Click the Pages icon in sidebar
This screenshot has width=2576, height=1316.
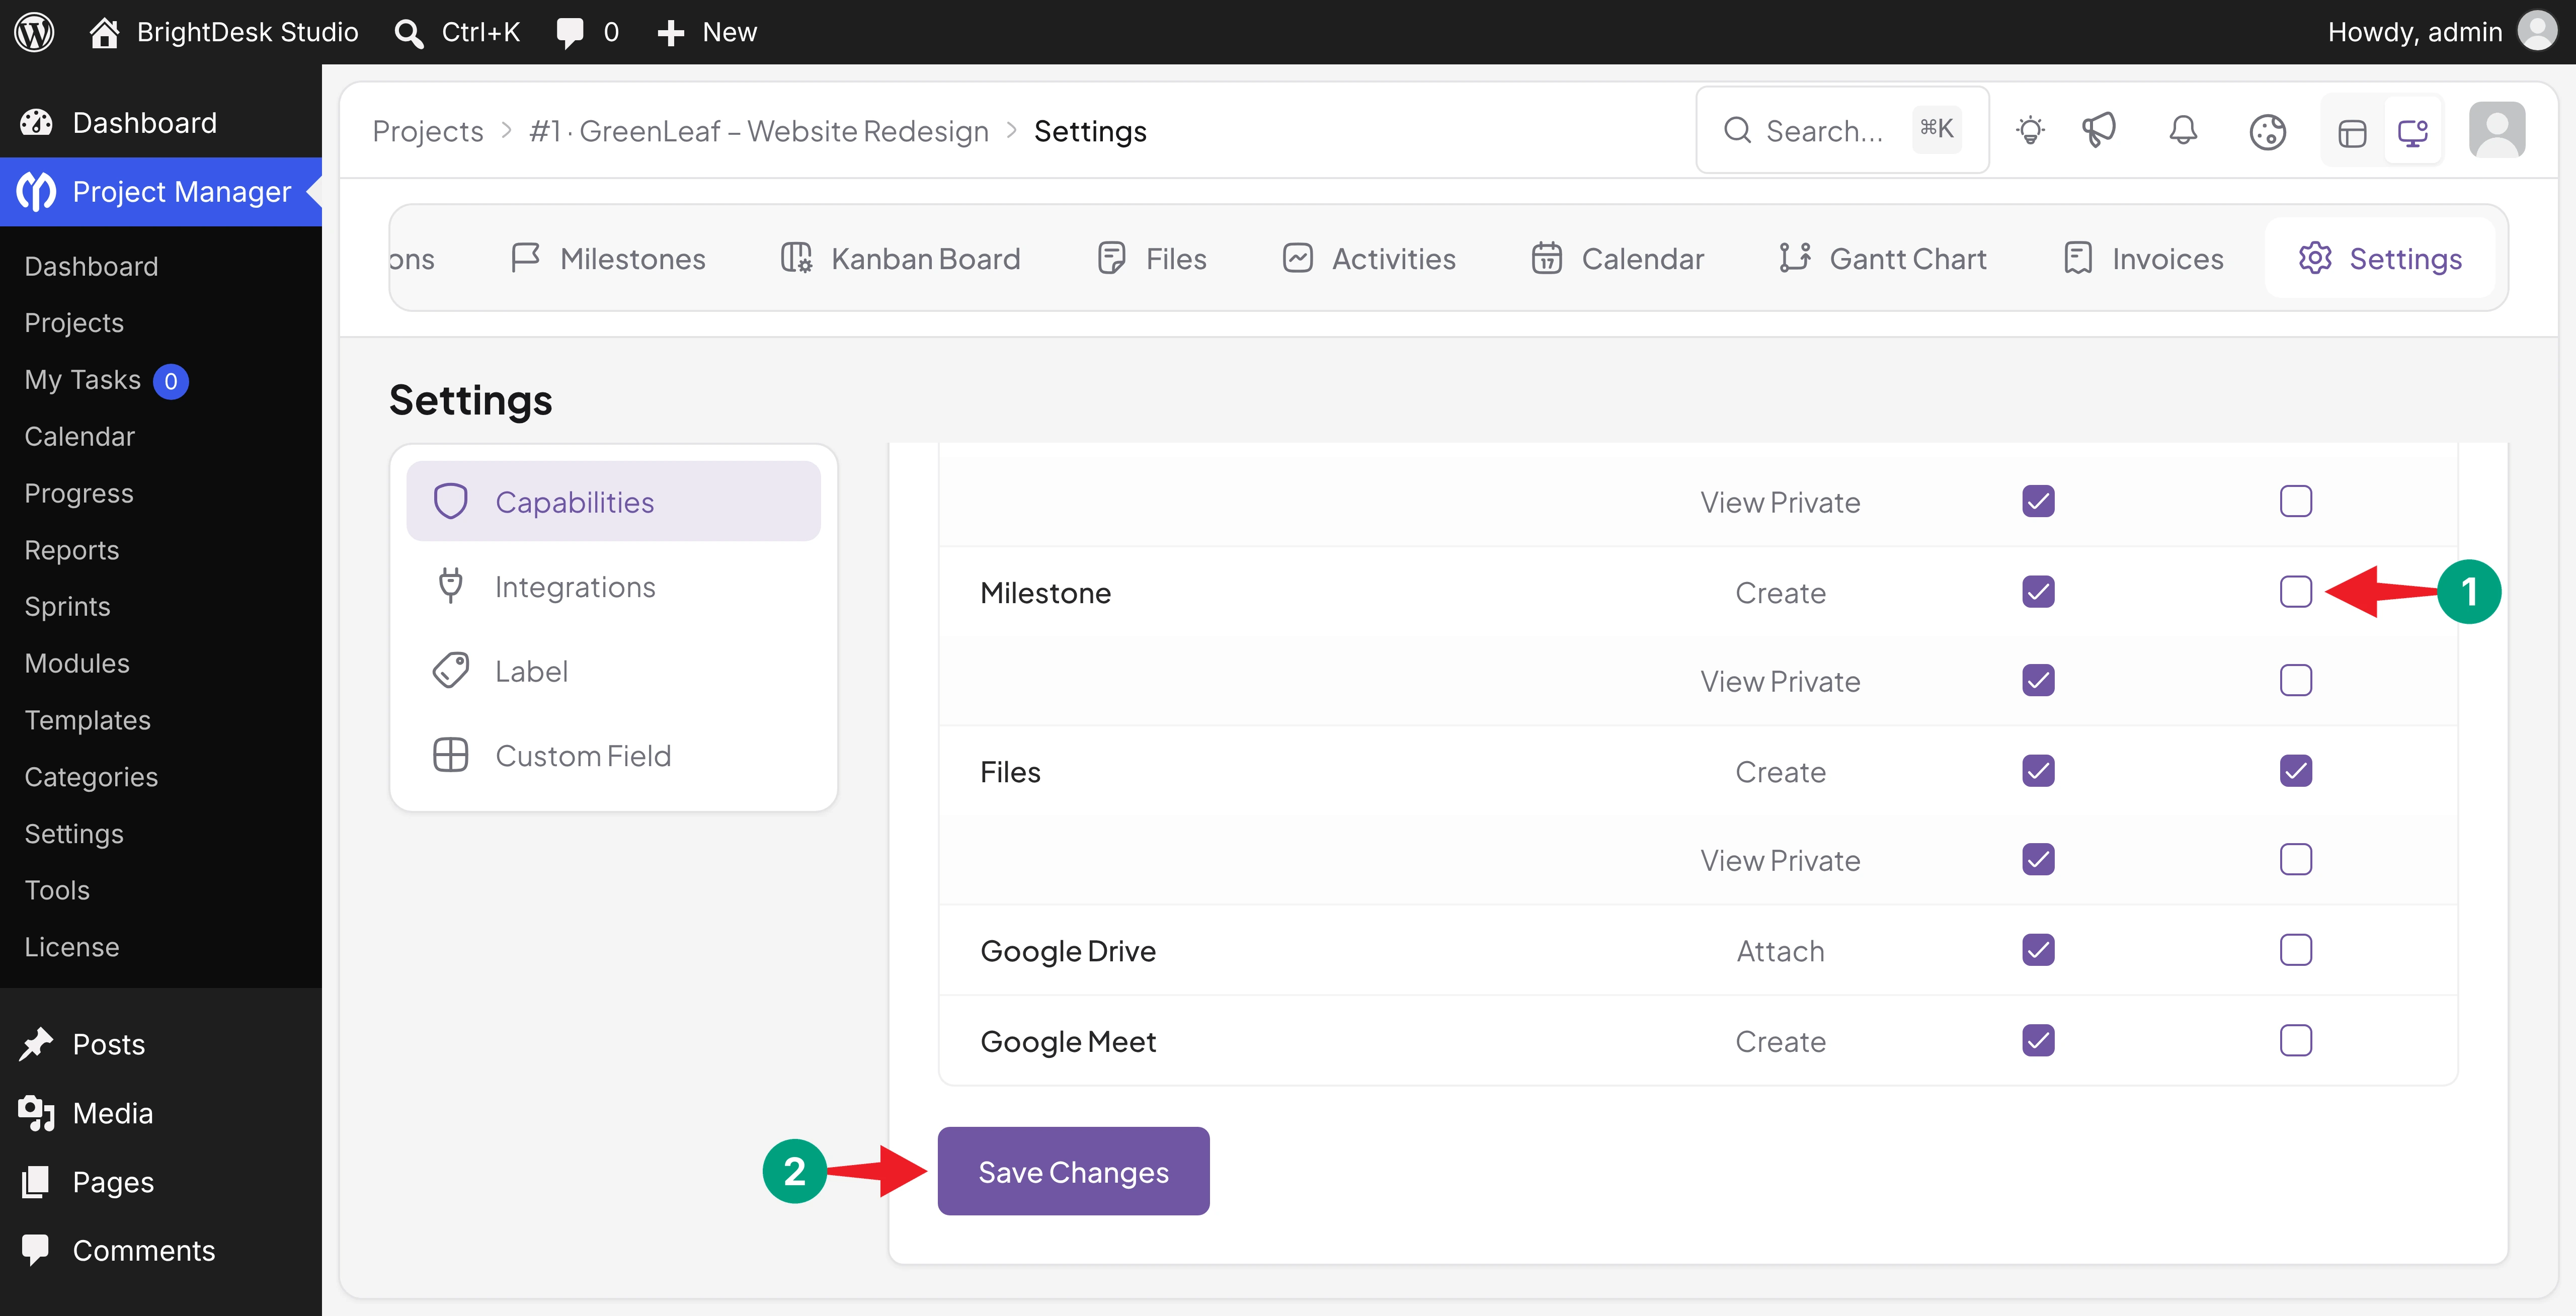tap(36, 1182)
